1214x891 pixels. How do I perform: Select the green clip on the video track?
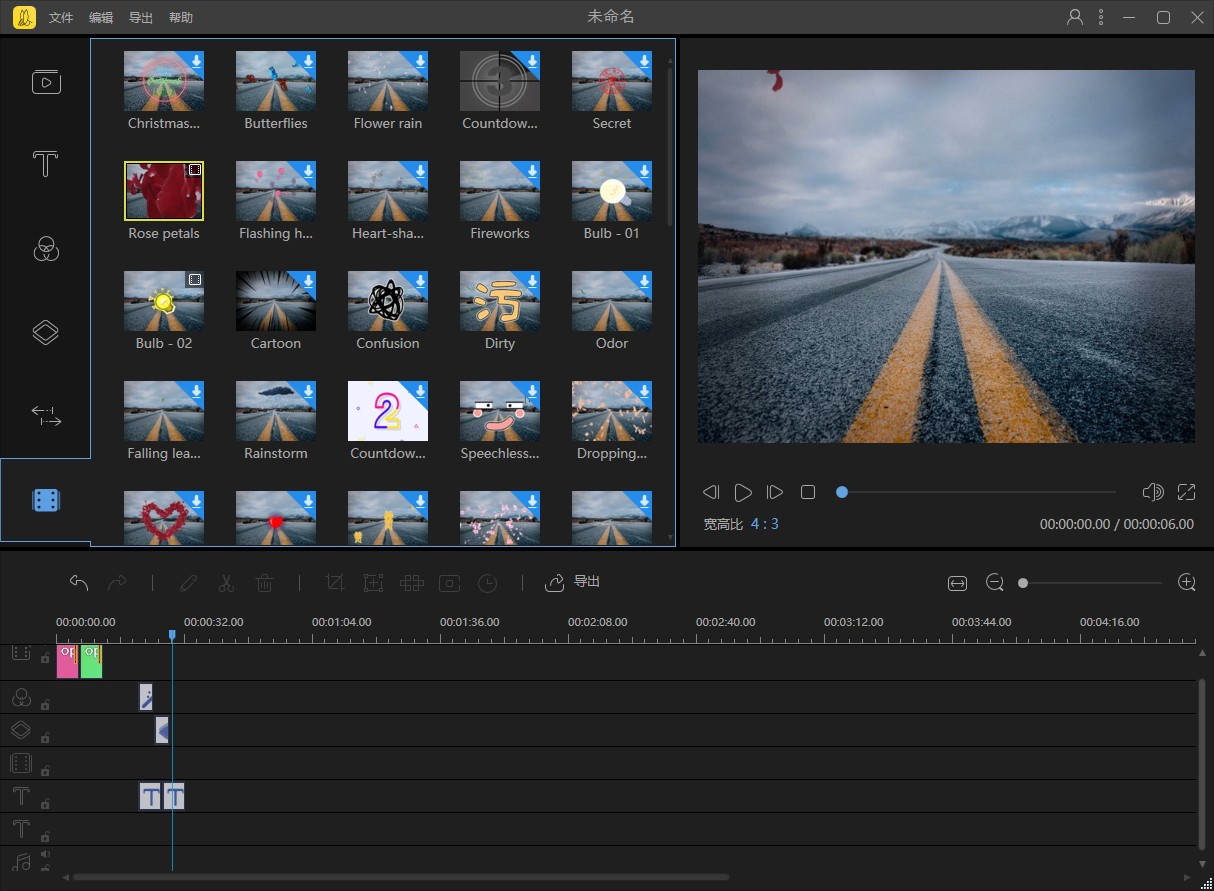coord(91,662)
